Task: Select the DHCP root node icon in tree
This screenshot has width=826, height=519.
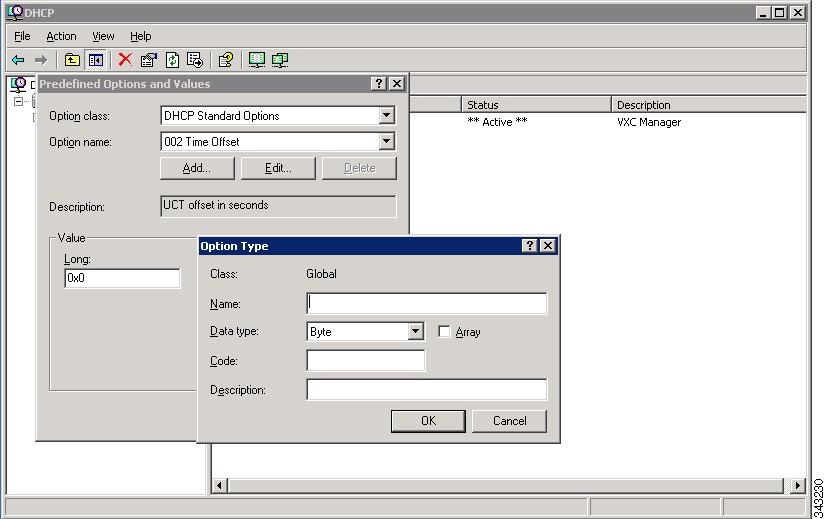Action: click(18, 84)
